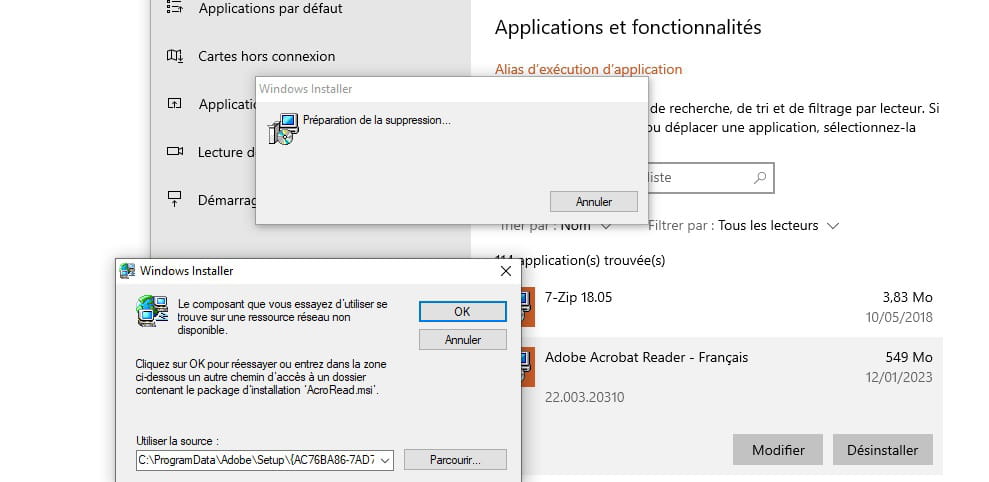
Task: Click the installer disc icon in the Préparation dialog
Action: tap(283, 129)
